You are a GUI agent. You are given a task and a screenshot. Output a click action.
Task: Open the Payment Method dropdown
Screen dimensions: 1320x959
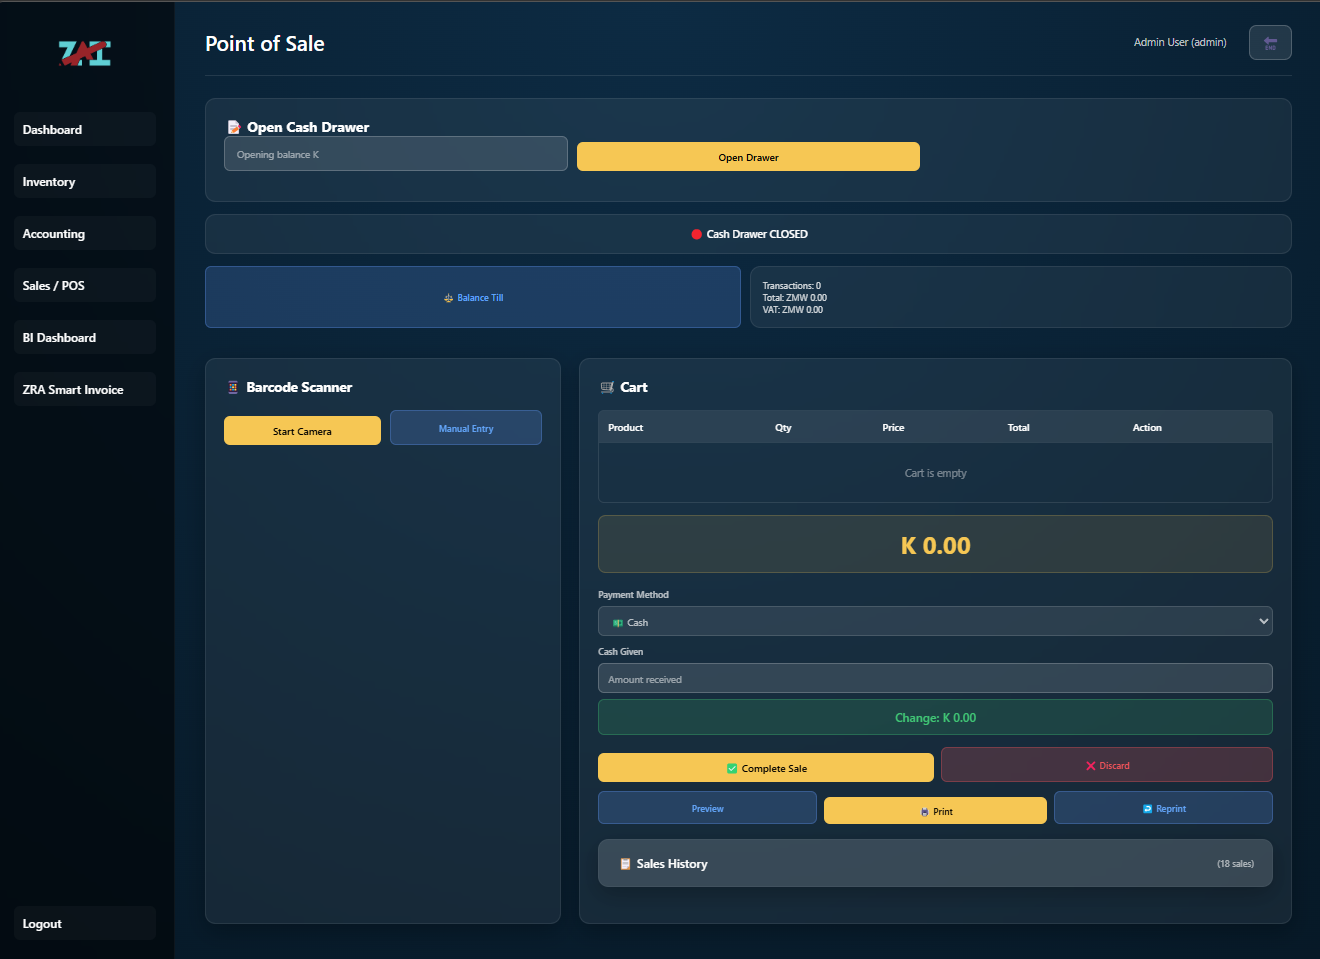click(x=935, y=621)
